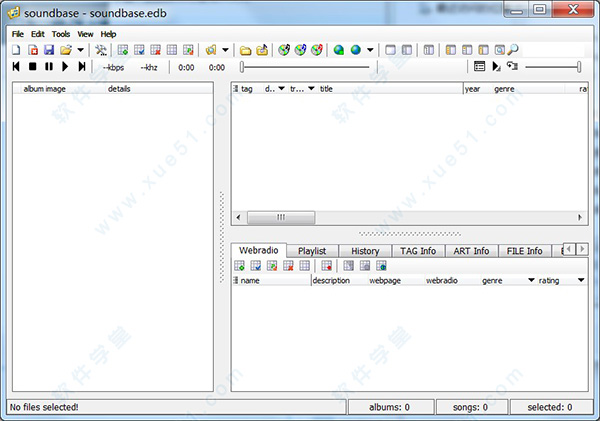600x421 pixels.
Task: Stop playback with the stop button
Action: 33,67
